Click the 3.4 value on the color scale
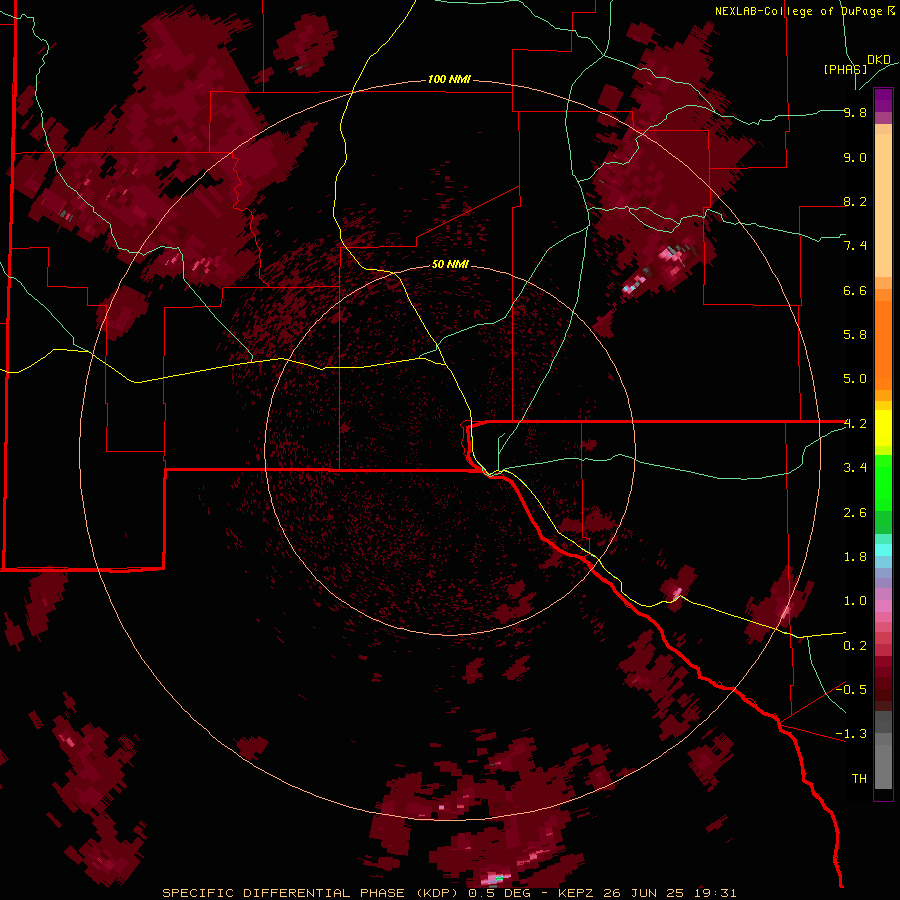900x900 pixels. pyautogui.click(x=855, y=468)
